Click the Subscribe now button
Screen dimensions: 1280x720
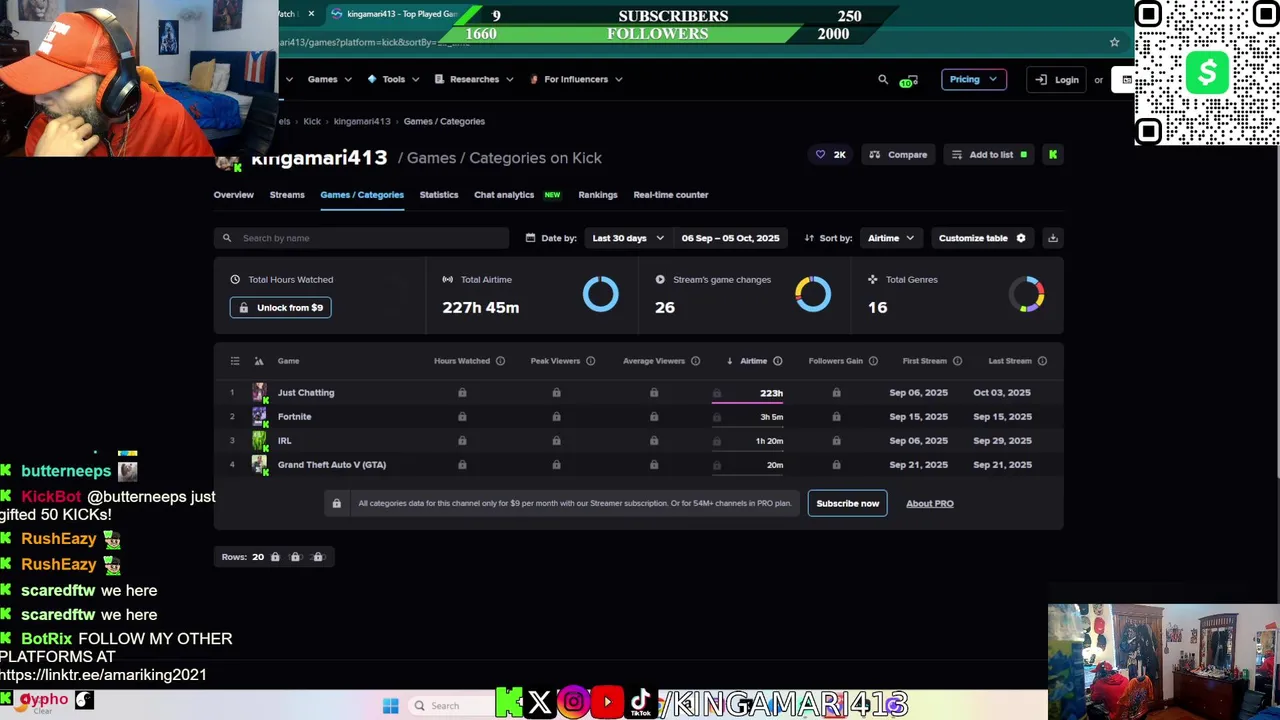[x=848, y=504]
